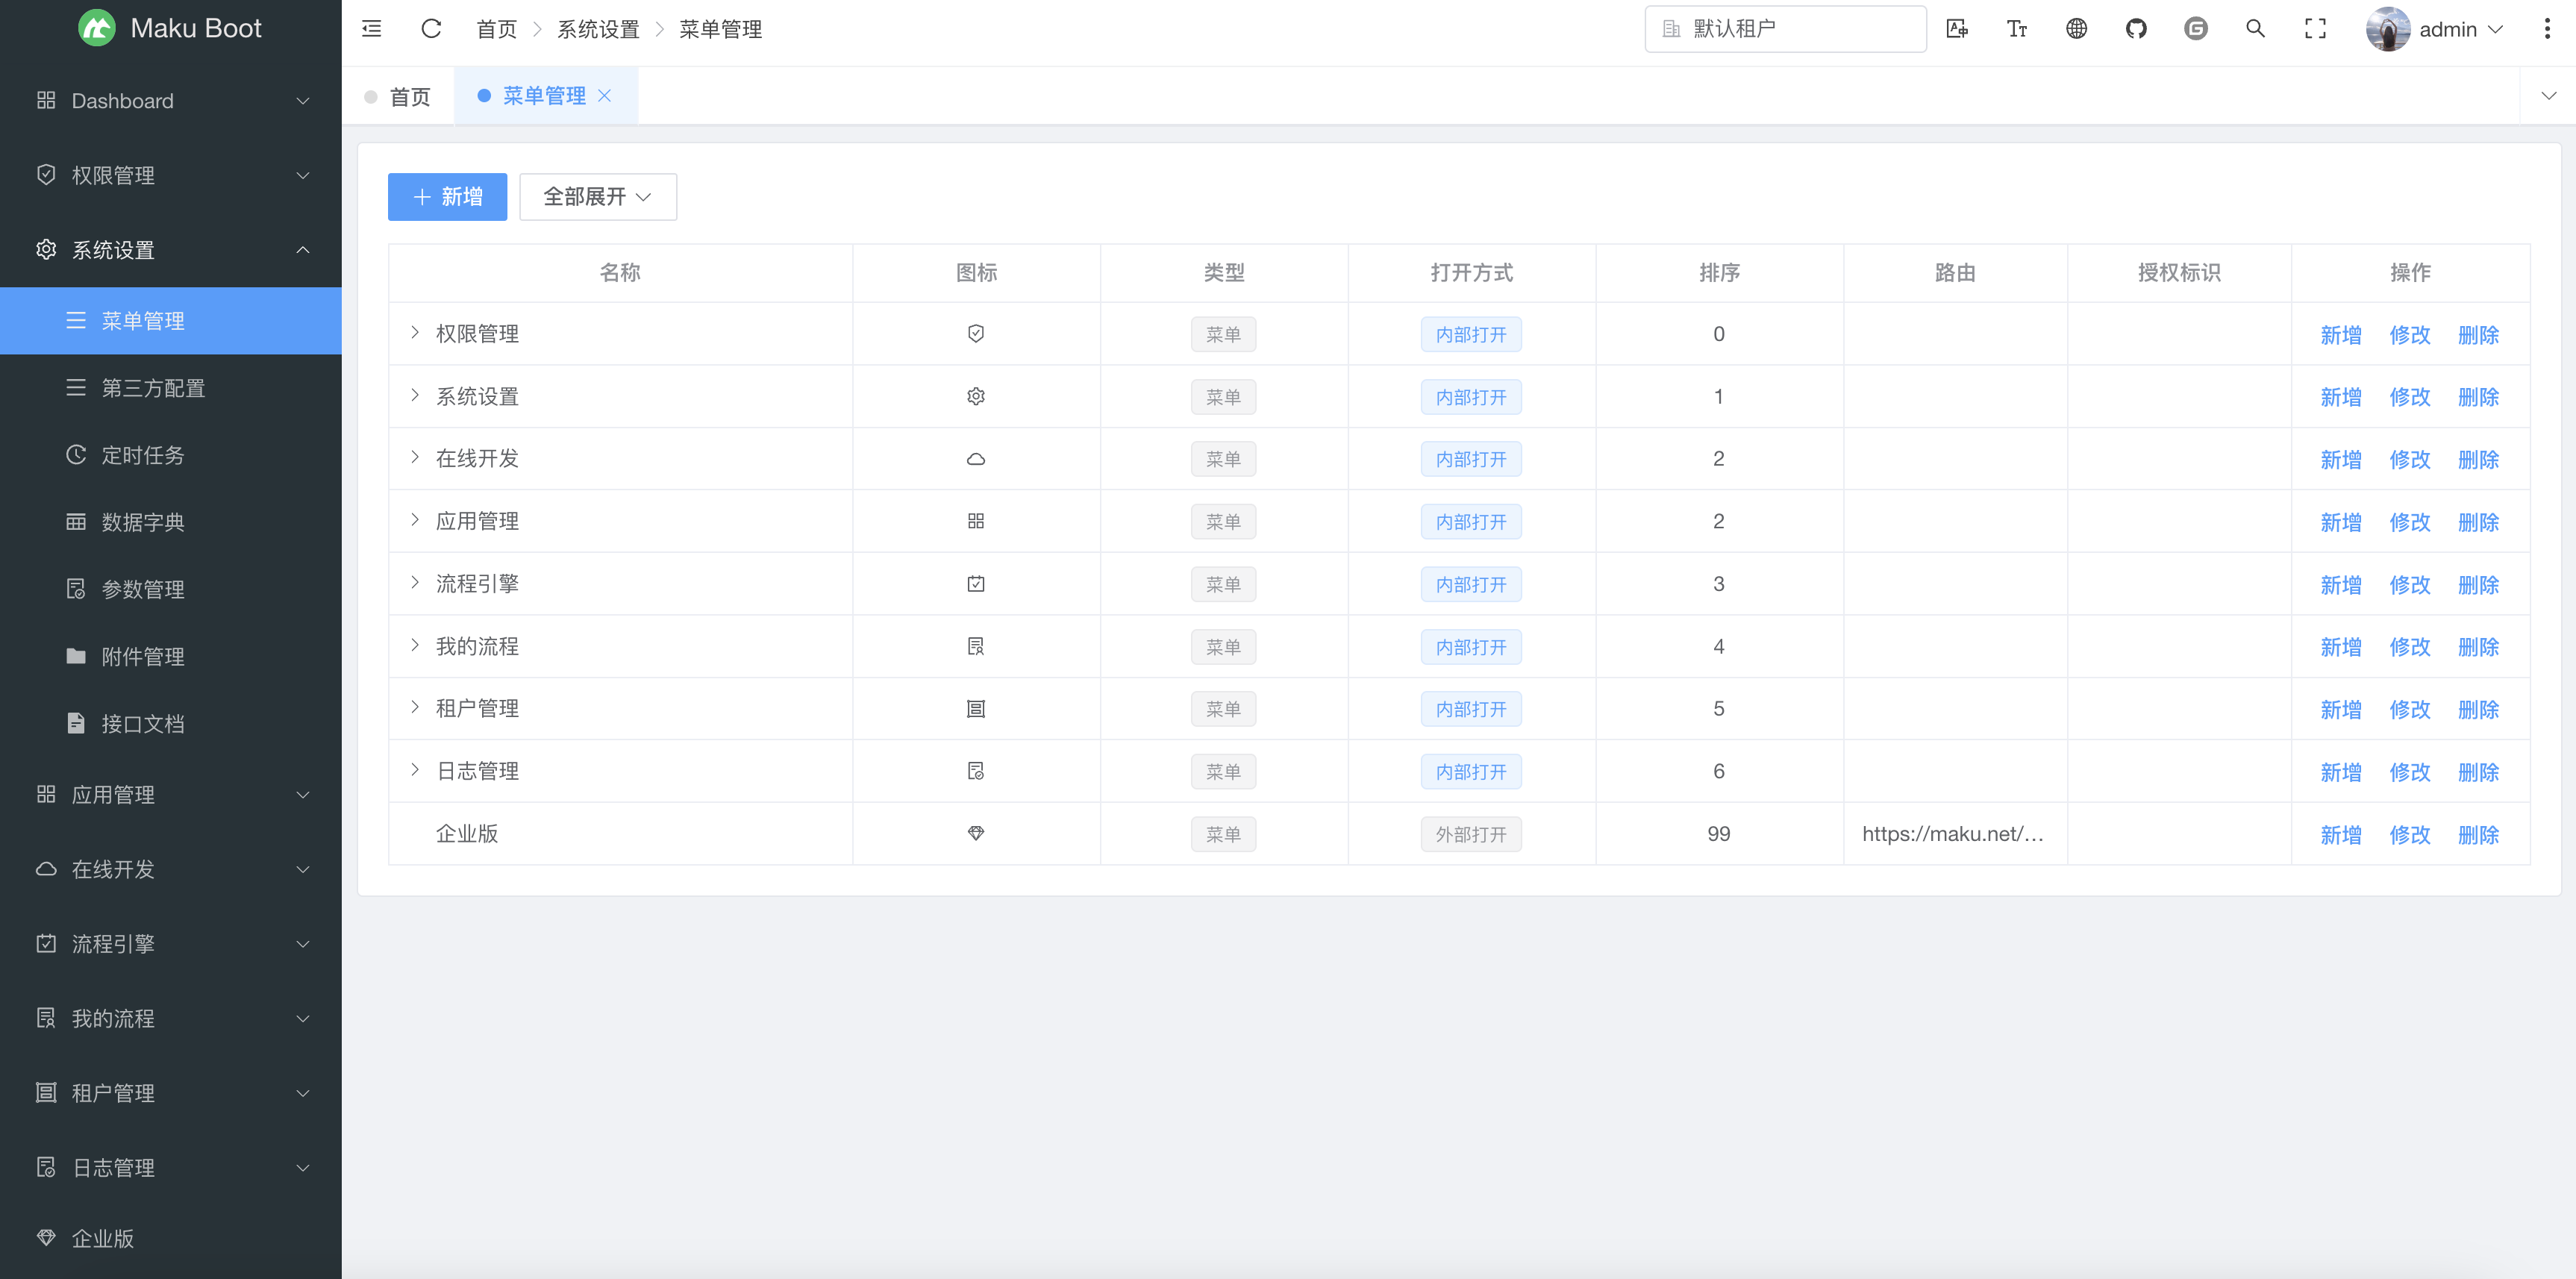
Task: Switch to the 首页 tab
Action: (408, 97)
